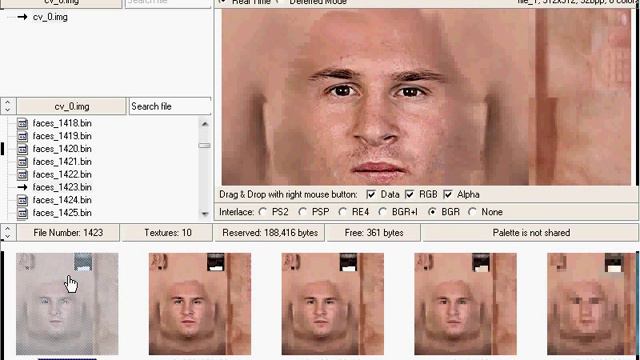Select BGR+I interlace option

(x=382, y=212)
